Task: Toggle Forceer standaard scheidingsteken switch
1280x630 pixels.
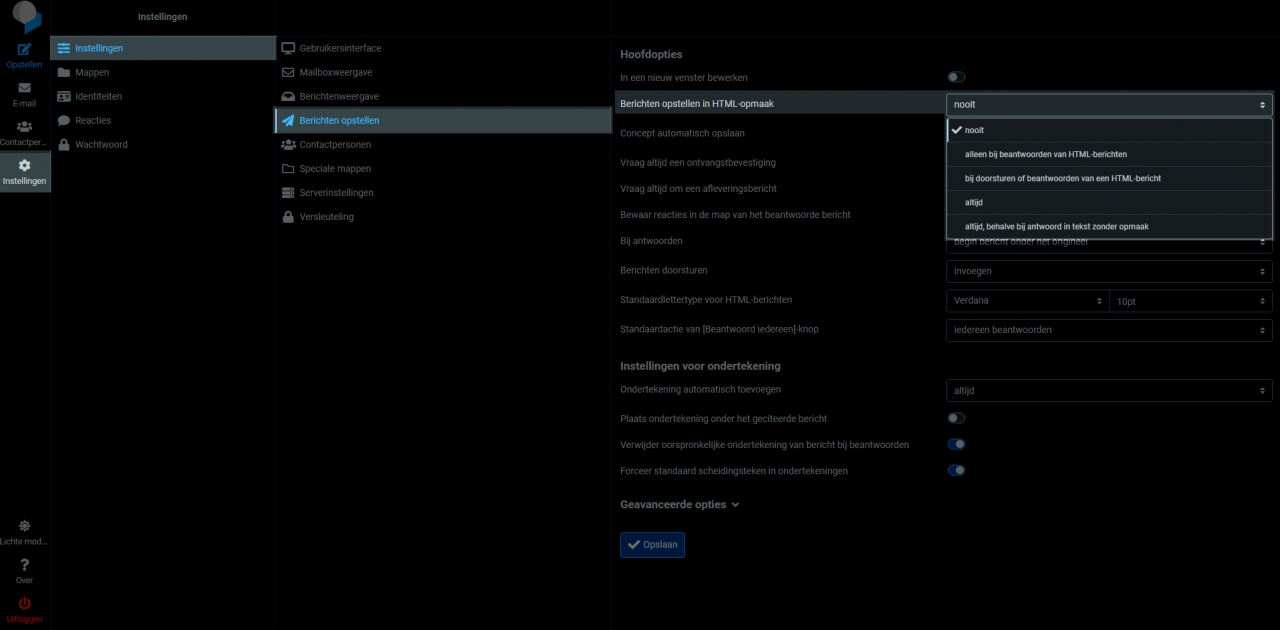Action: (x=956, y=470)
